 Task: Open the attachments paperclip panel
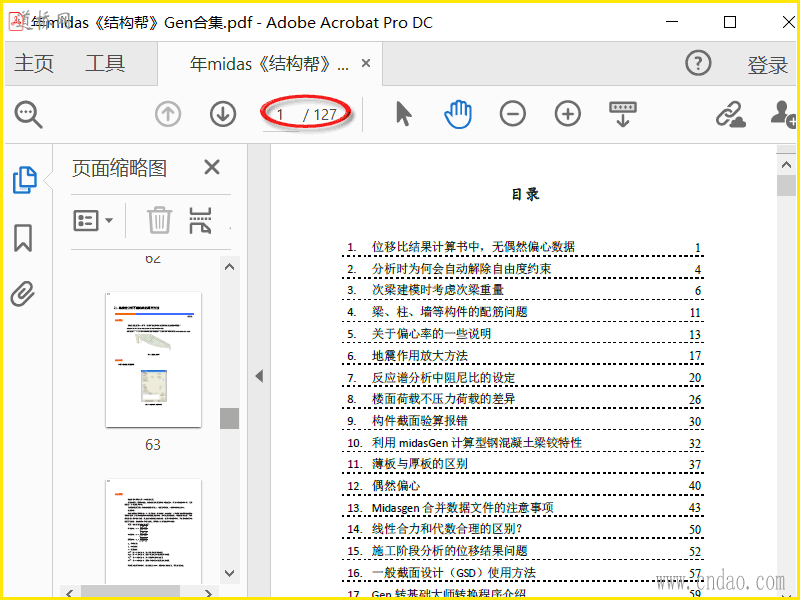pyautogui.click(x=23, y=293)
